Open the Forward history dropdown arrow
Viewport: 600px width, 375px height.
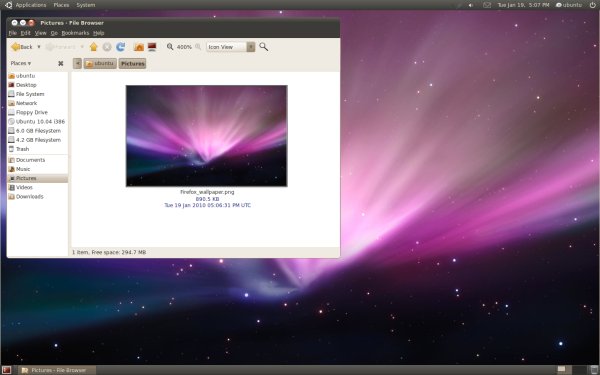[82, 47]
